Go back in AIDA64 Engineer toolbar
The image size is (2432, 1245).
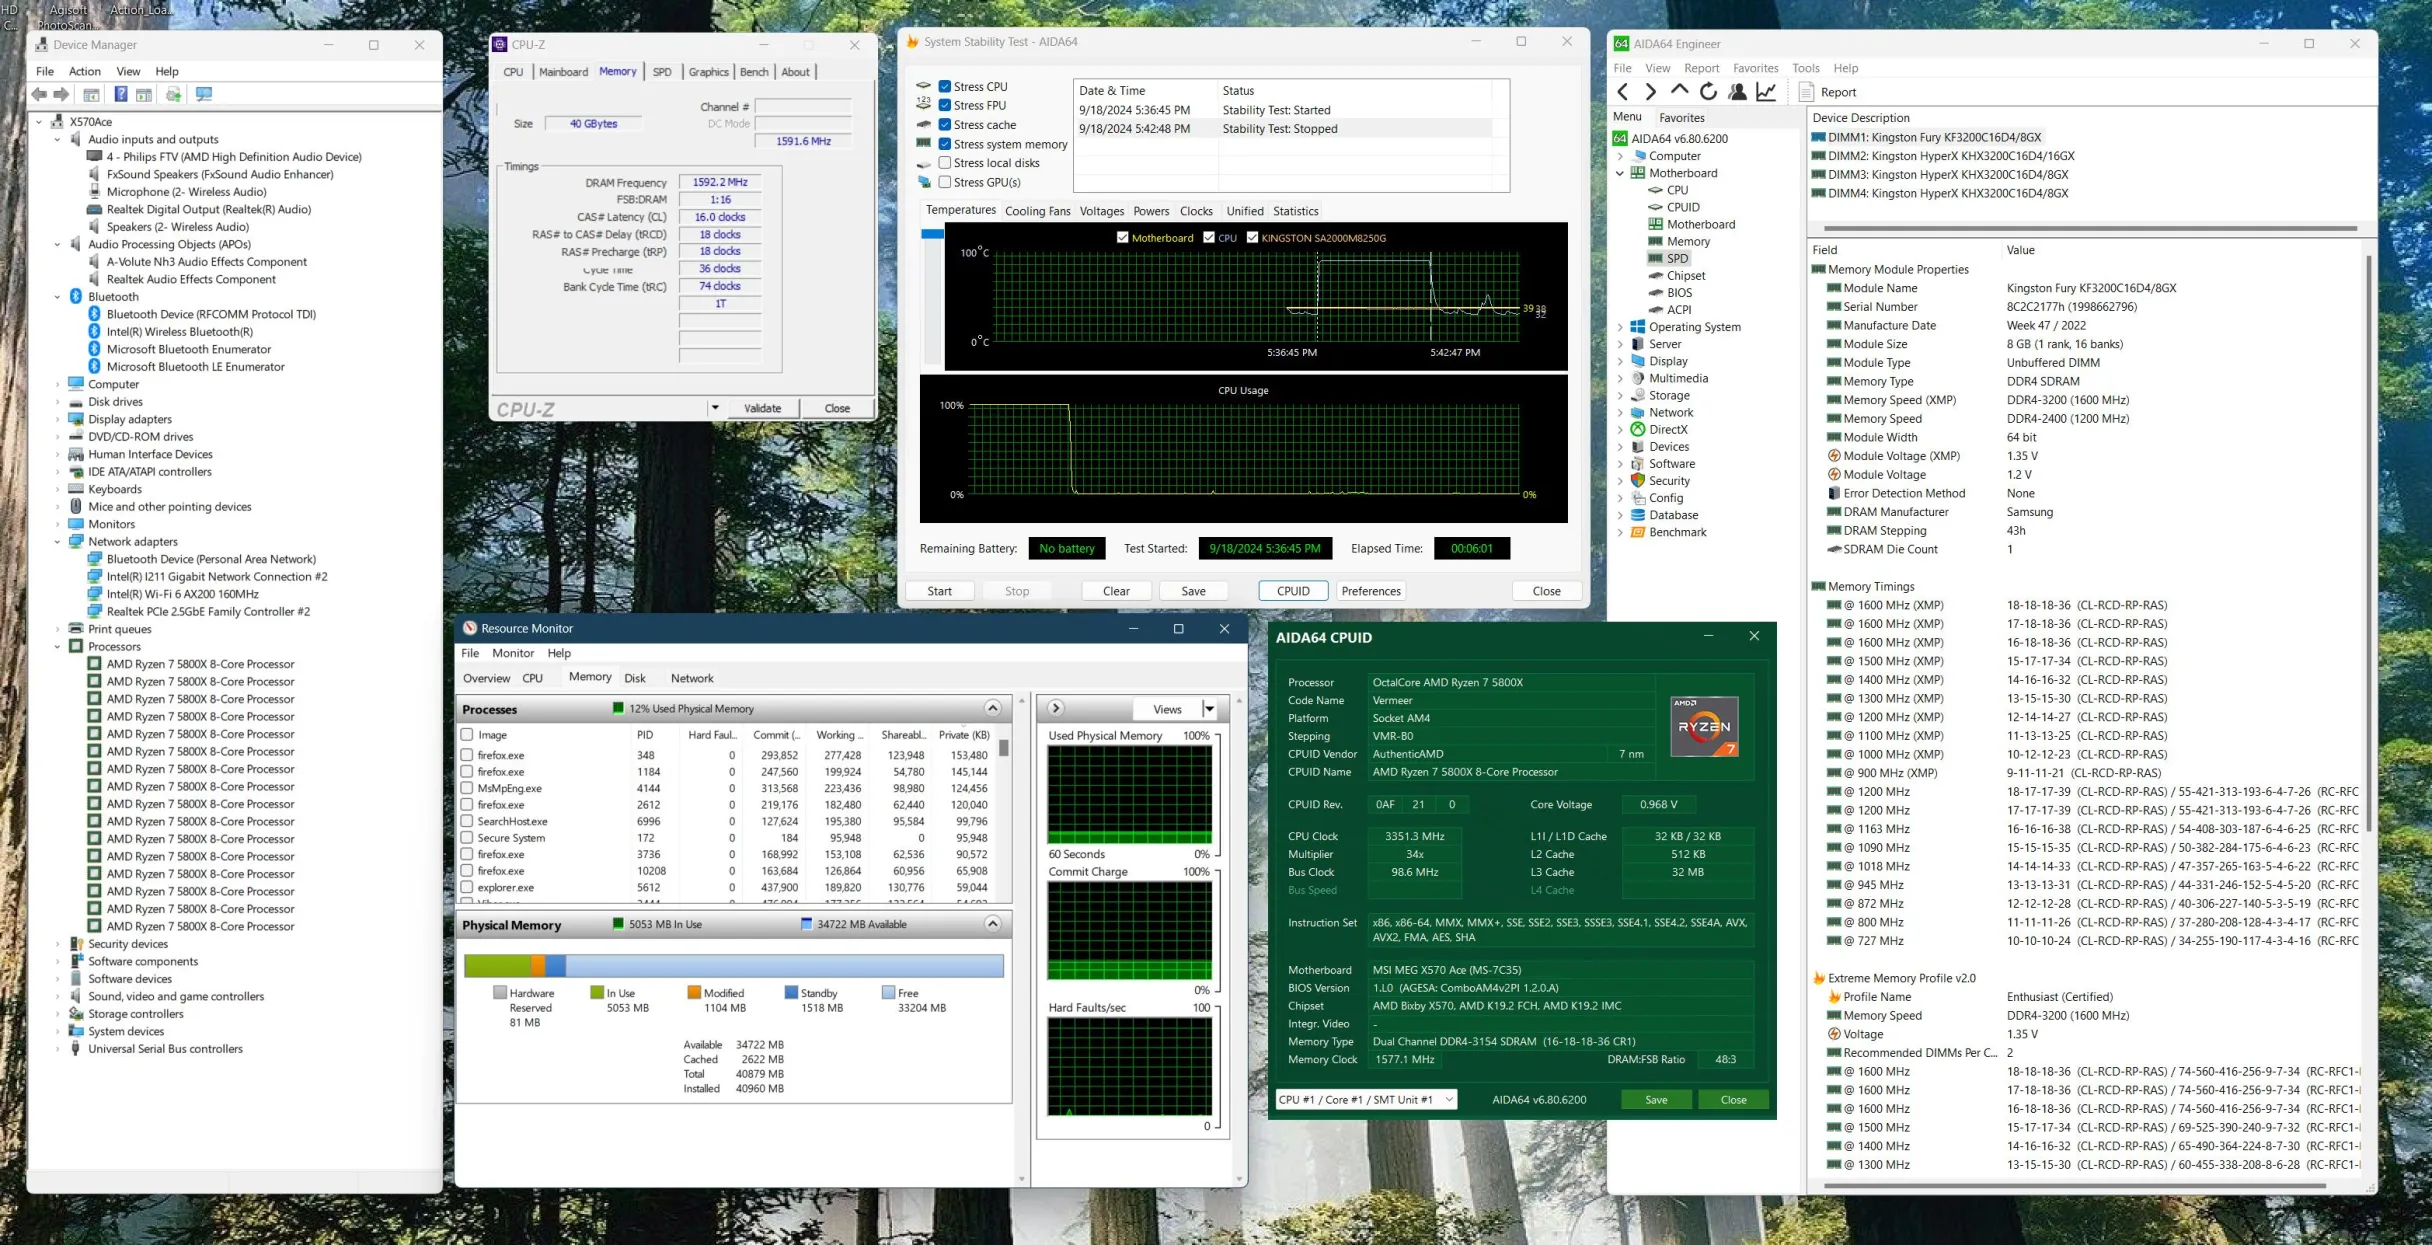pyautogui.click(x=1623, y=92)
